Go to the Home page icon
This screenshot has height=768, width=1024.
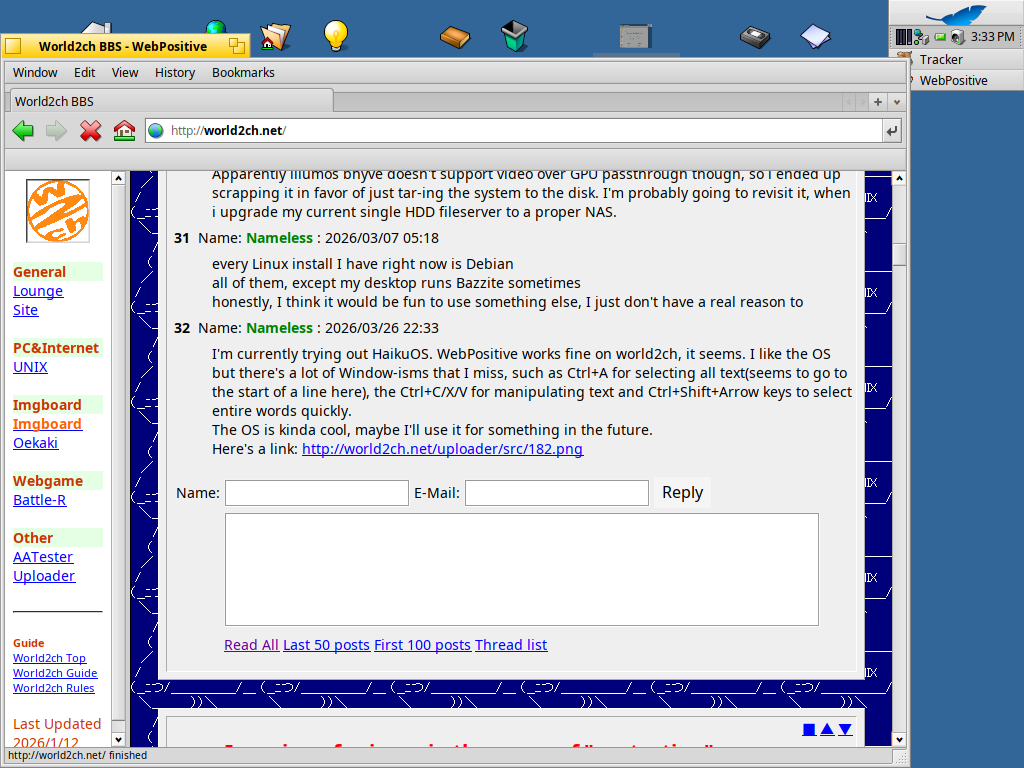coord(124,130)
